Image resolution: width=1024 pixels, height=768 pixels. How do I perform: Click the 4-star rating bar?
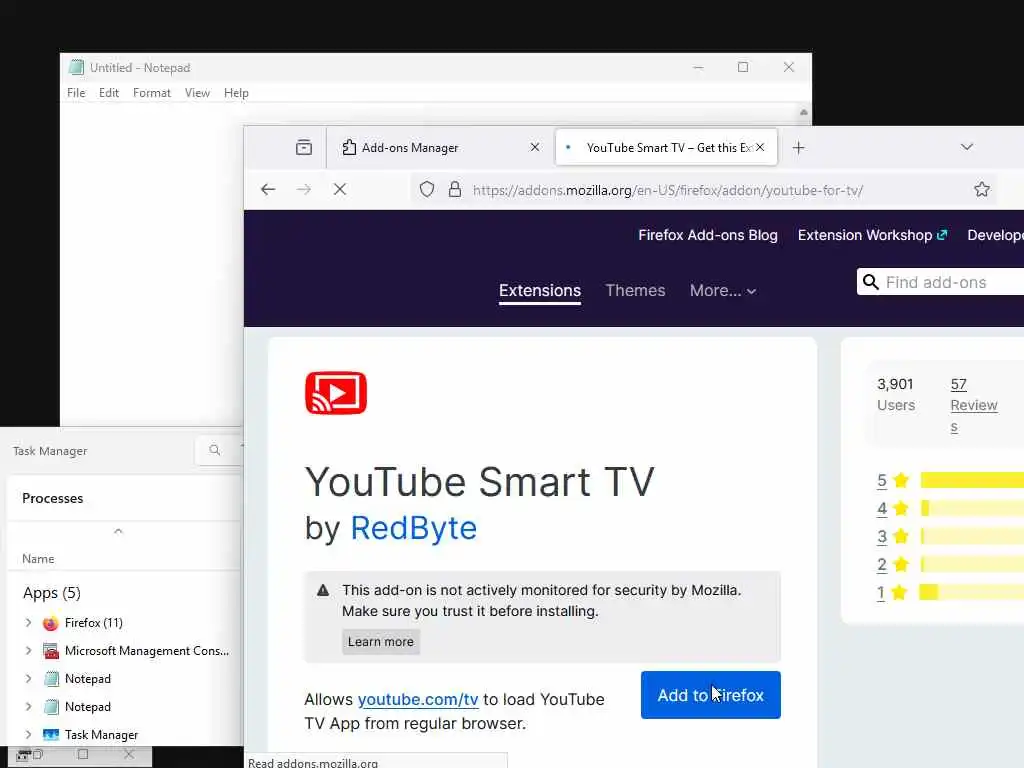(972, 508)
